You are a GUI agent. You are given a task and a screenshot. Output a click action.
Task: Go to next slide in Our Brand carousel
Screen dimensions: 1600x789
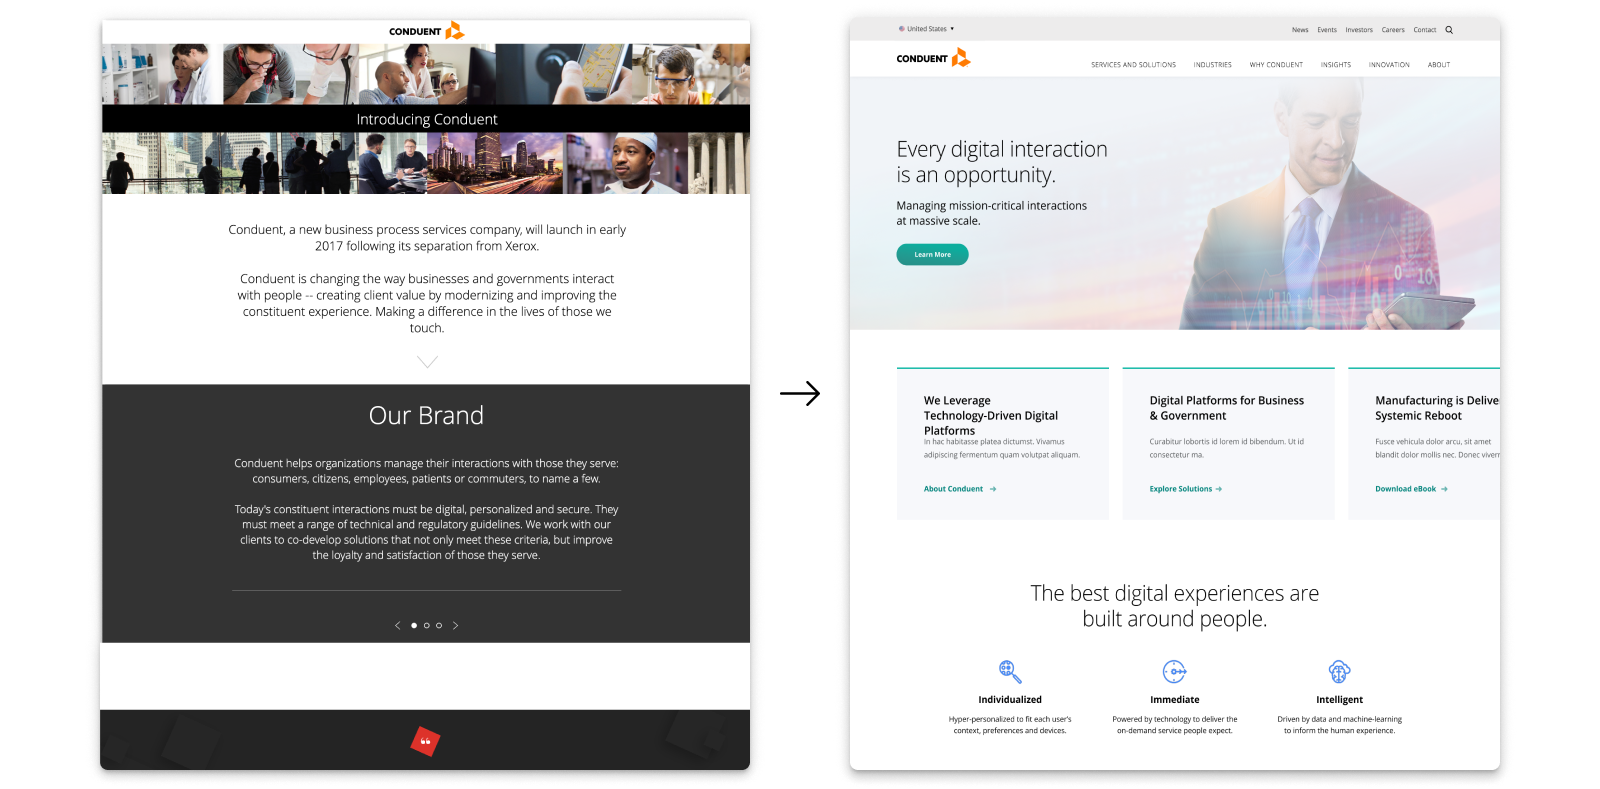click(x=456, y=626)
